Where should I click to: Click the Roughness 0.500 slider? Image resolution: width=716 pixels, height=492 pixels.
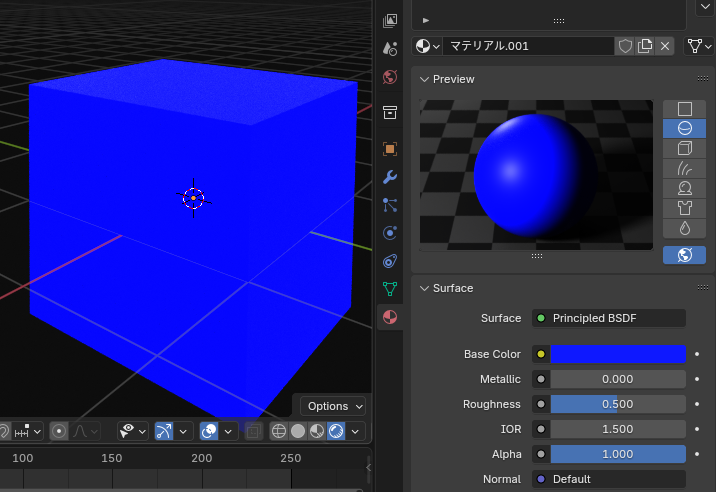(618, 404)
